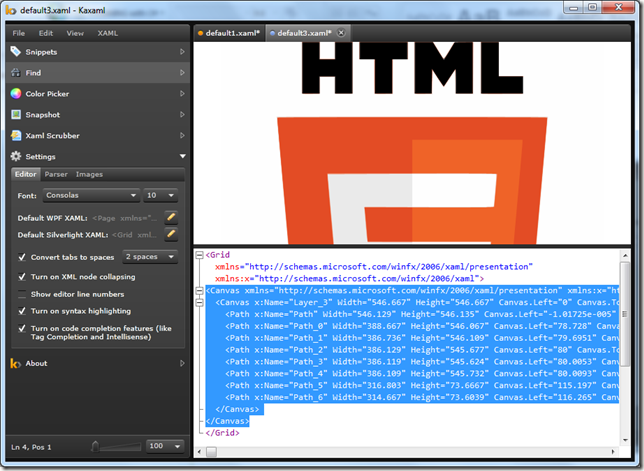Image resolution: width=644 pixels, height=471 pixels.
Task: Close the default3.xaml tab
Action: click(x=341, y=33)
